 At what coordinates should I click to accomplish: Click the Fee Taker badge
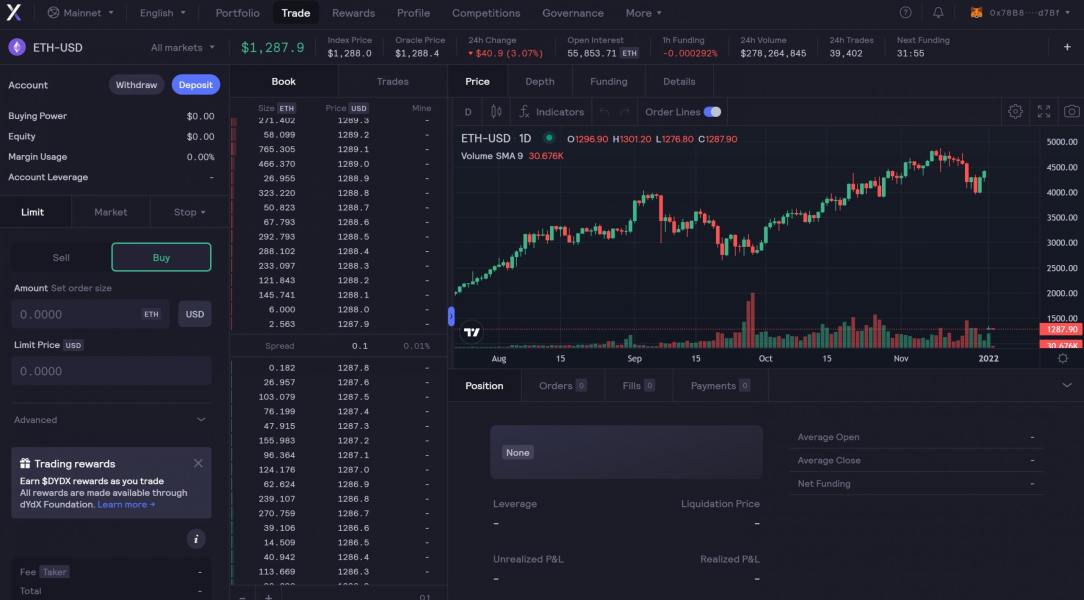pos(54,572)
